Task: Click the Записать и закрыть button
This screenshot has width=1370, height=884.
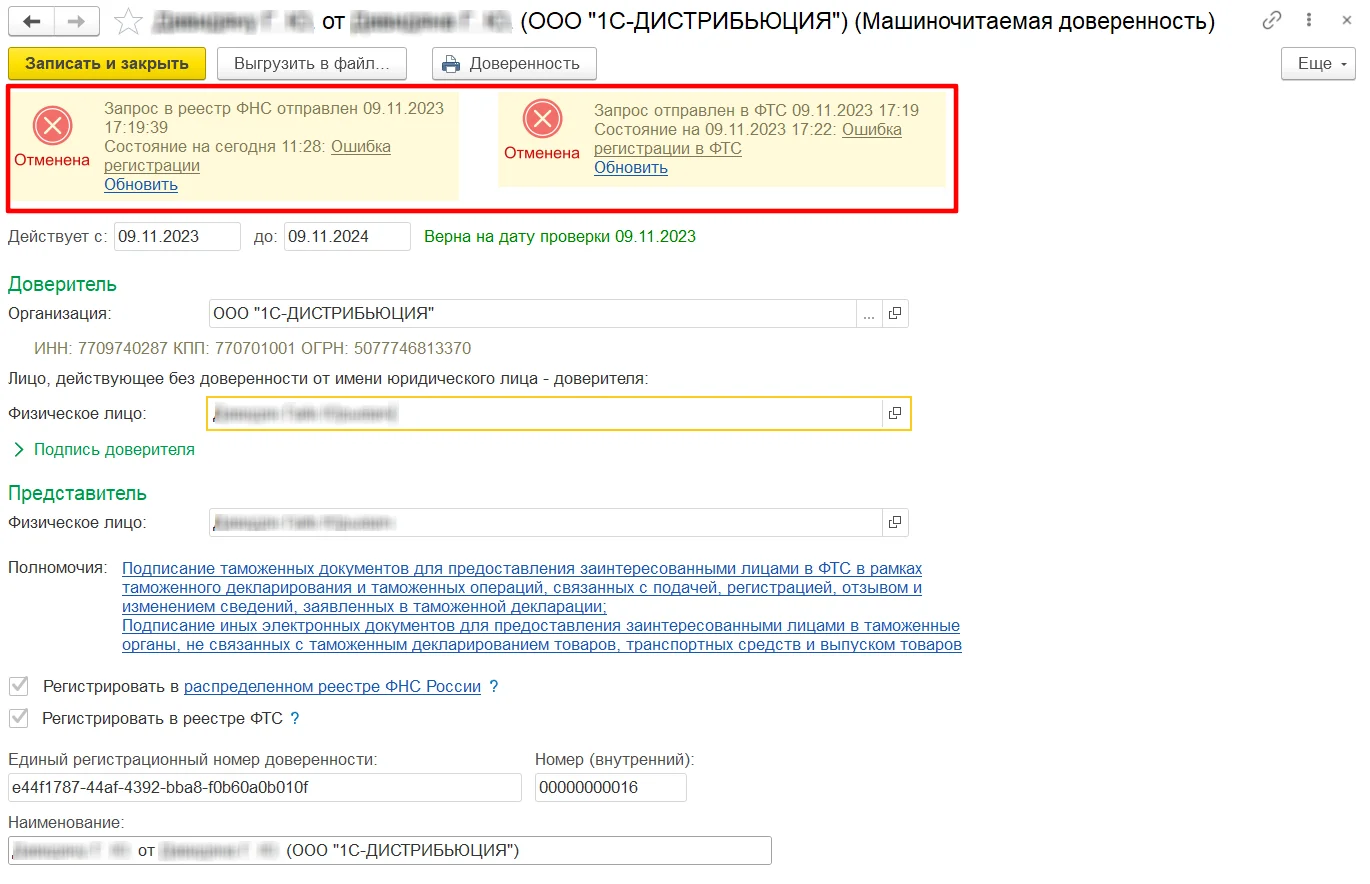Action: click(107, 64)
